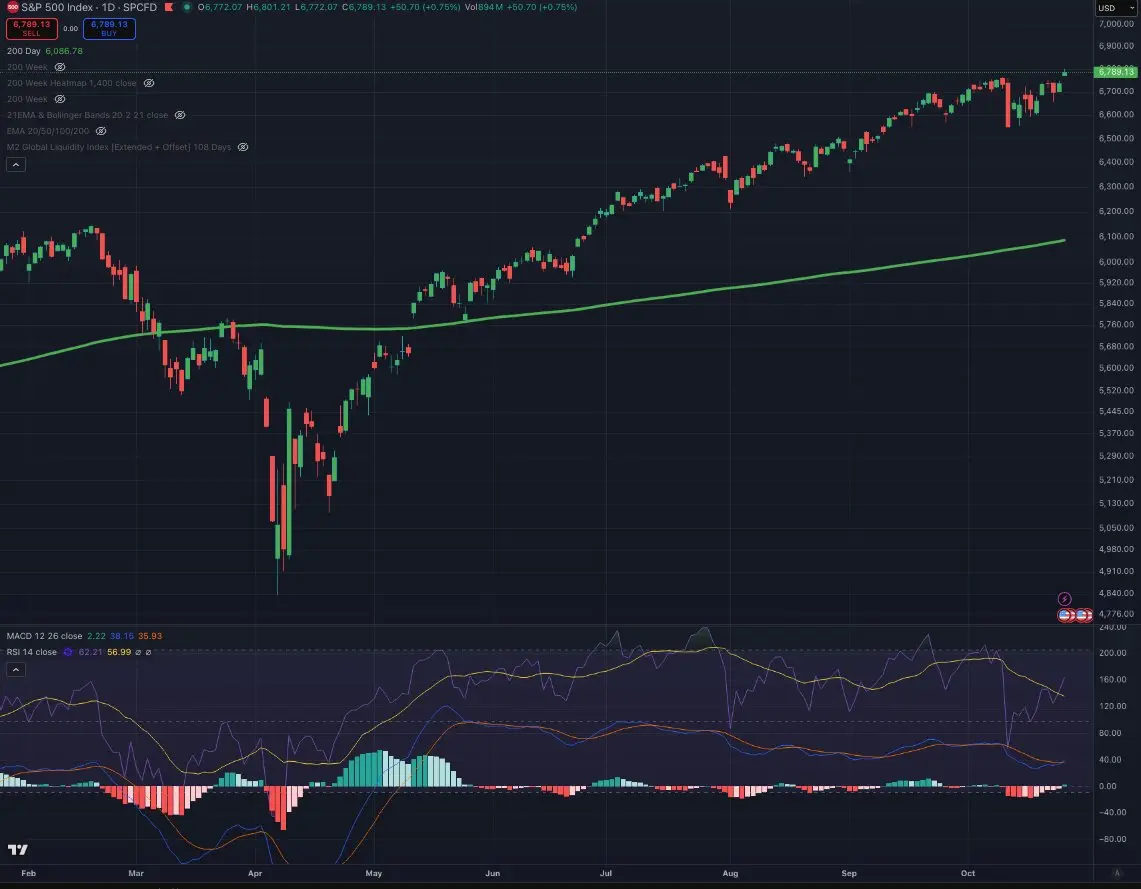1141x889 pixels.
Task: Click the S&P 500 symbol logo icon
Action: pos(12,7)
